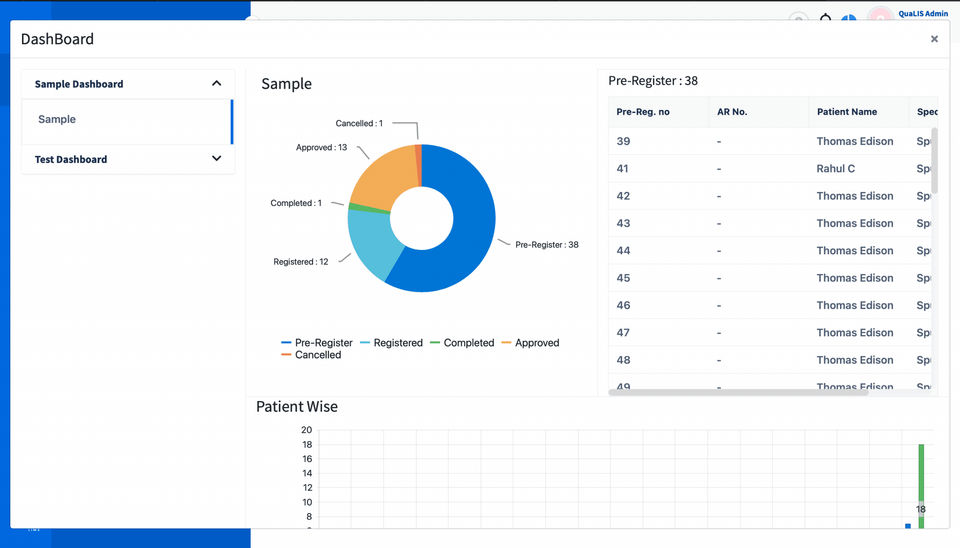Toggle Cancelled series in chart legend

(311, 355)
